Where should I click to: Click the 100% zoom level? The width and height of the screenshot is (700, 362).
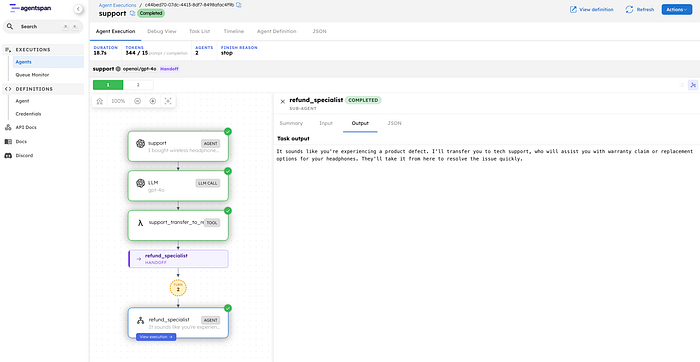(x=118, y=101)
